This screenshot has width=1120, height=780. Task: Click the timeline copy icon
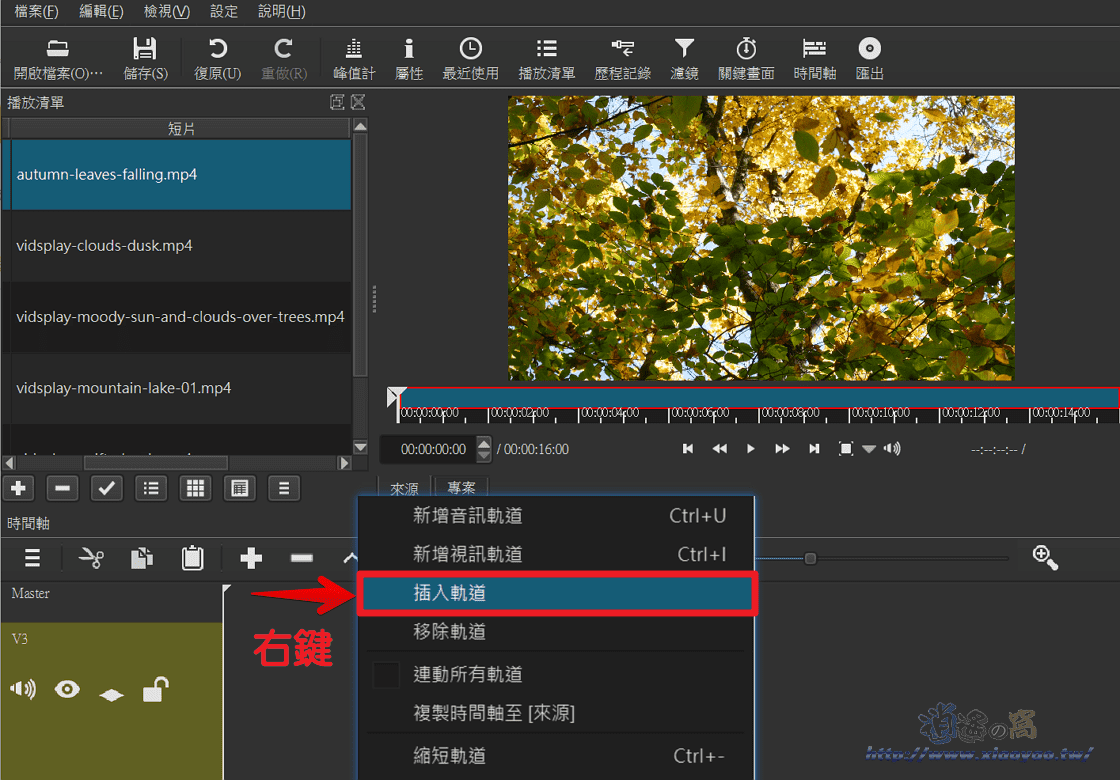[141, 558]
